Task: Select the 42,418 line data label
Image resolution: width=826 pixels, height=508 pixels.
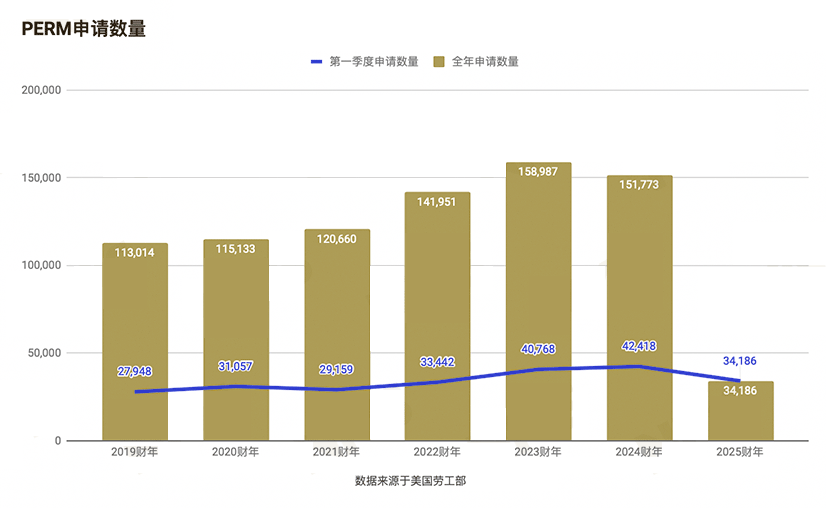Action: pos(639,347)
